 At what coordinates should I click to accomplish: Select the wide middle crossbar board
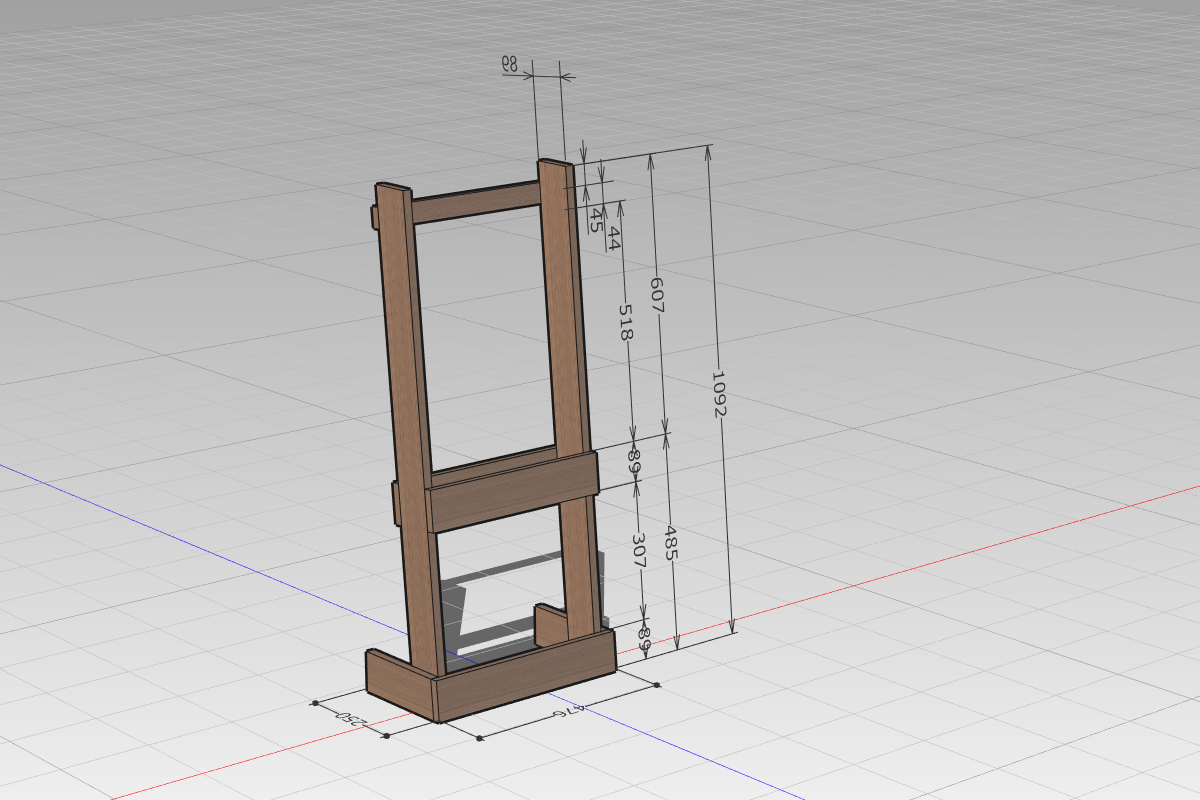tap(512, 492)
